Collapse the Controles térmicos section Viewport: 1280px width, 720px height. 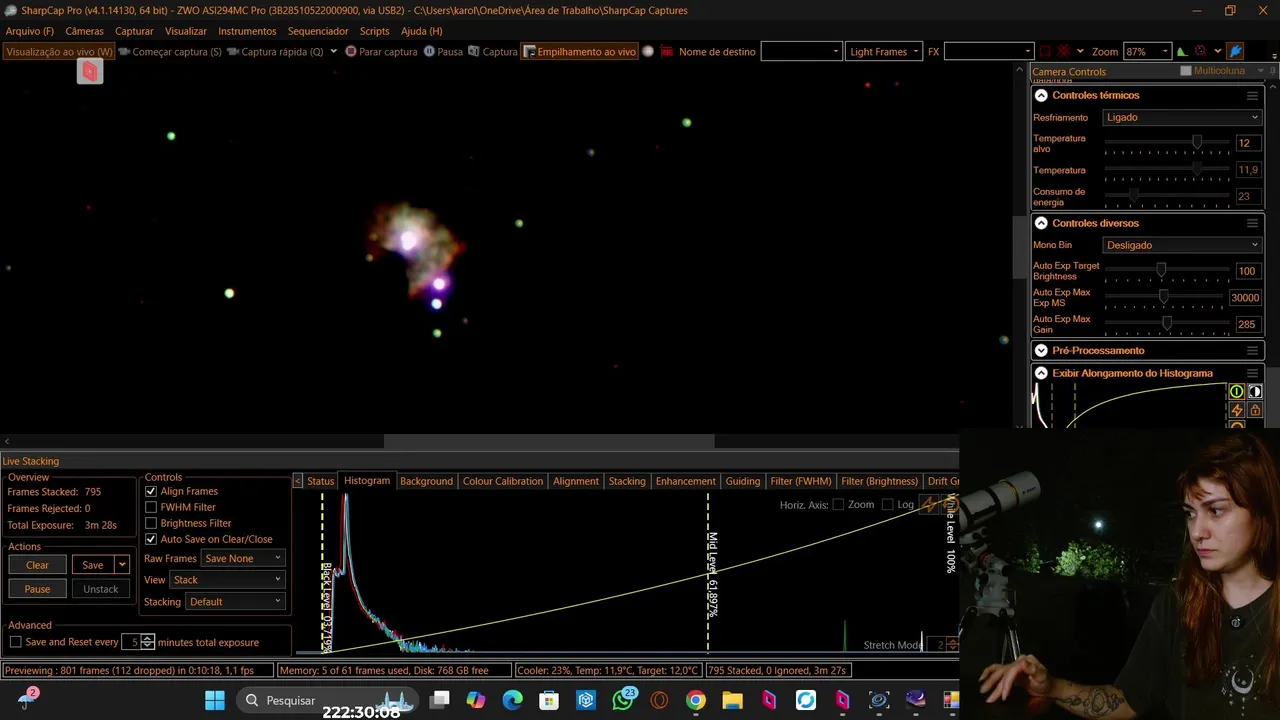click(x=1041, y=95)
